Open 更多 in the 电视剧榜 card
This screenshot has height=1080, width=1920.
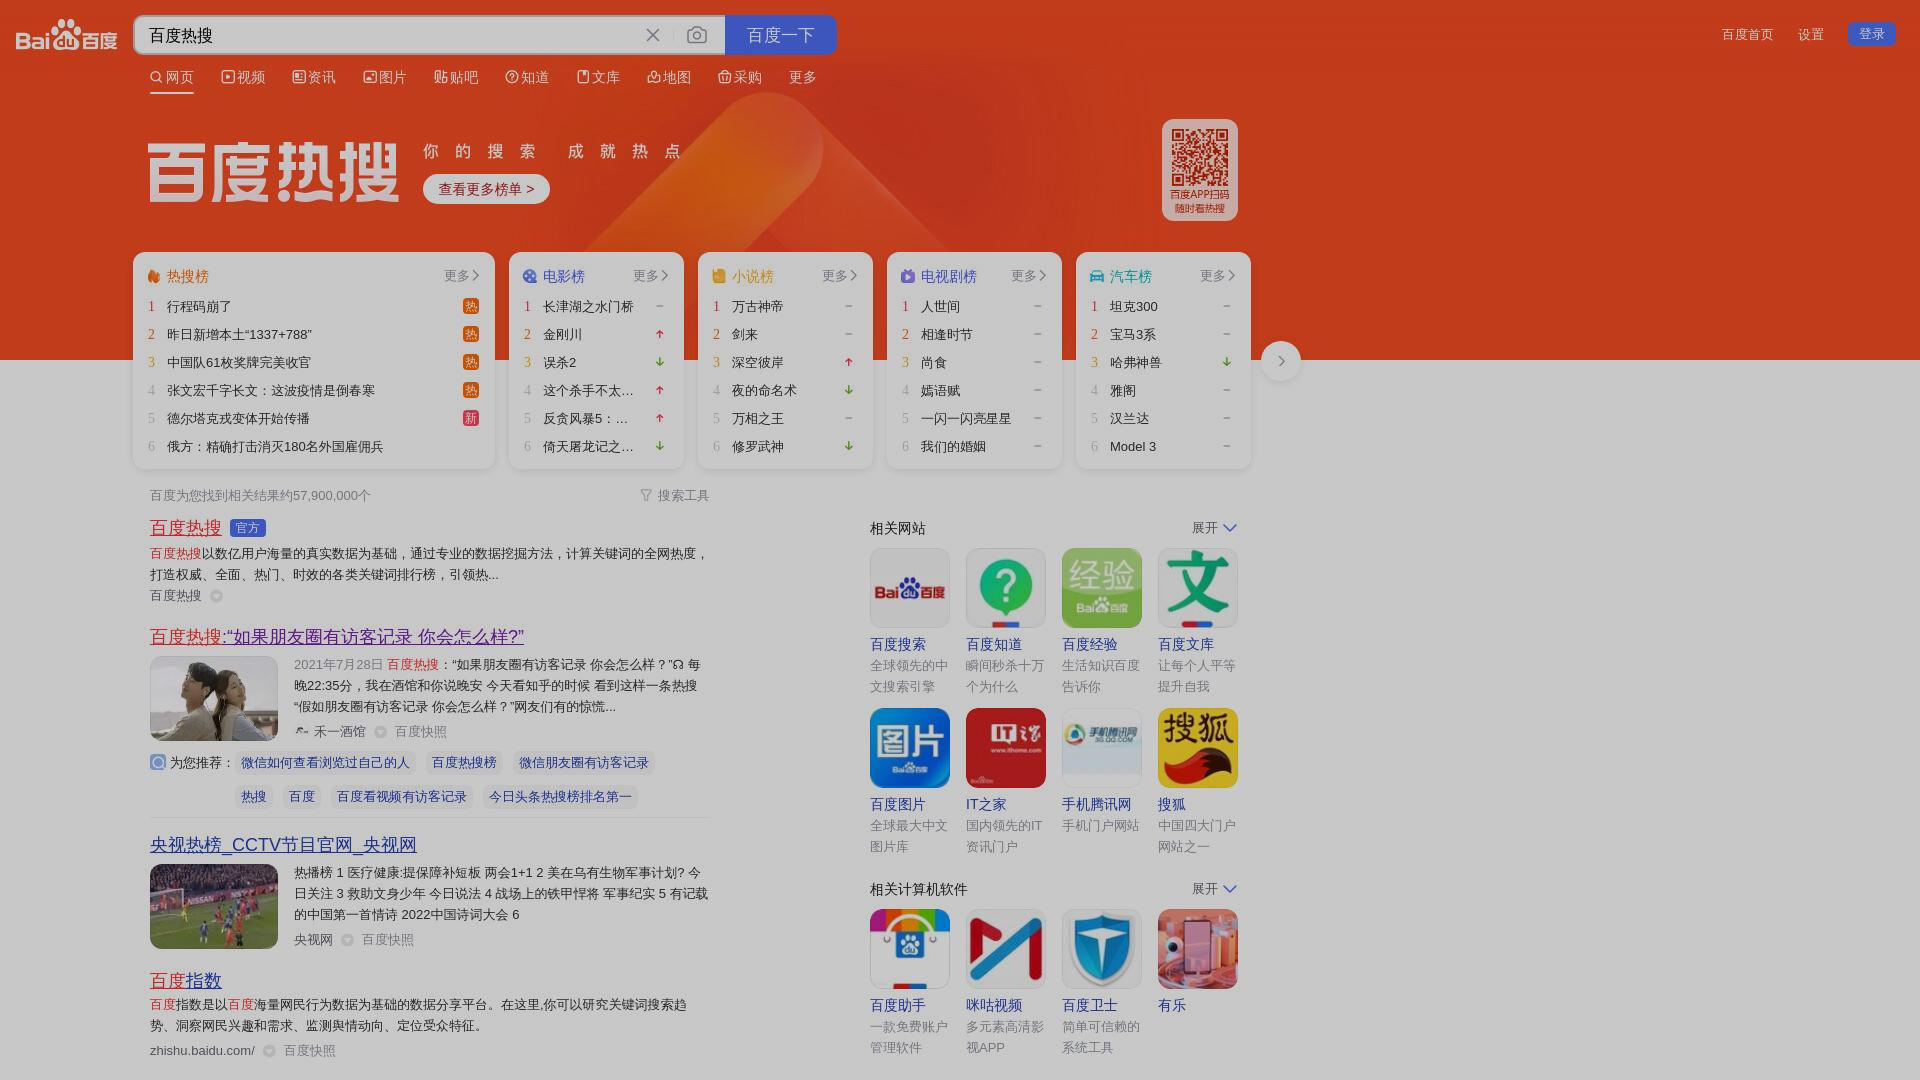1029,276
